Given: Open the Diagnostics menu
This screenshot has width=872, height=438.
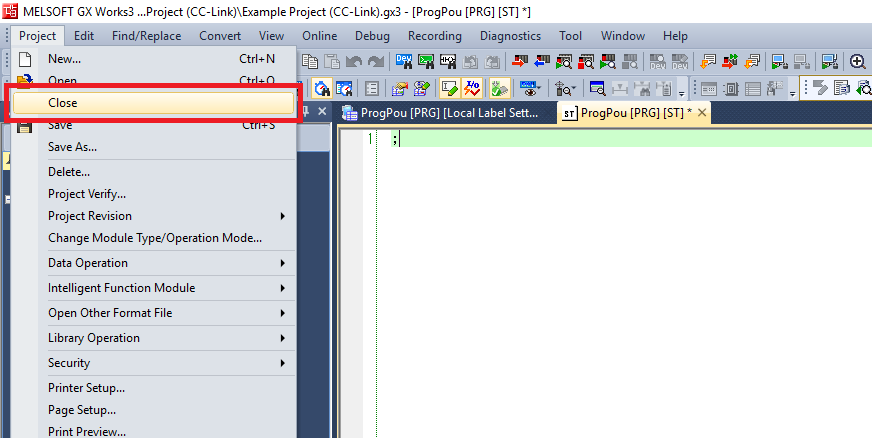Looking at the screenshot, I should pyautogui.click(x=510, y=36).
